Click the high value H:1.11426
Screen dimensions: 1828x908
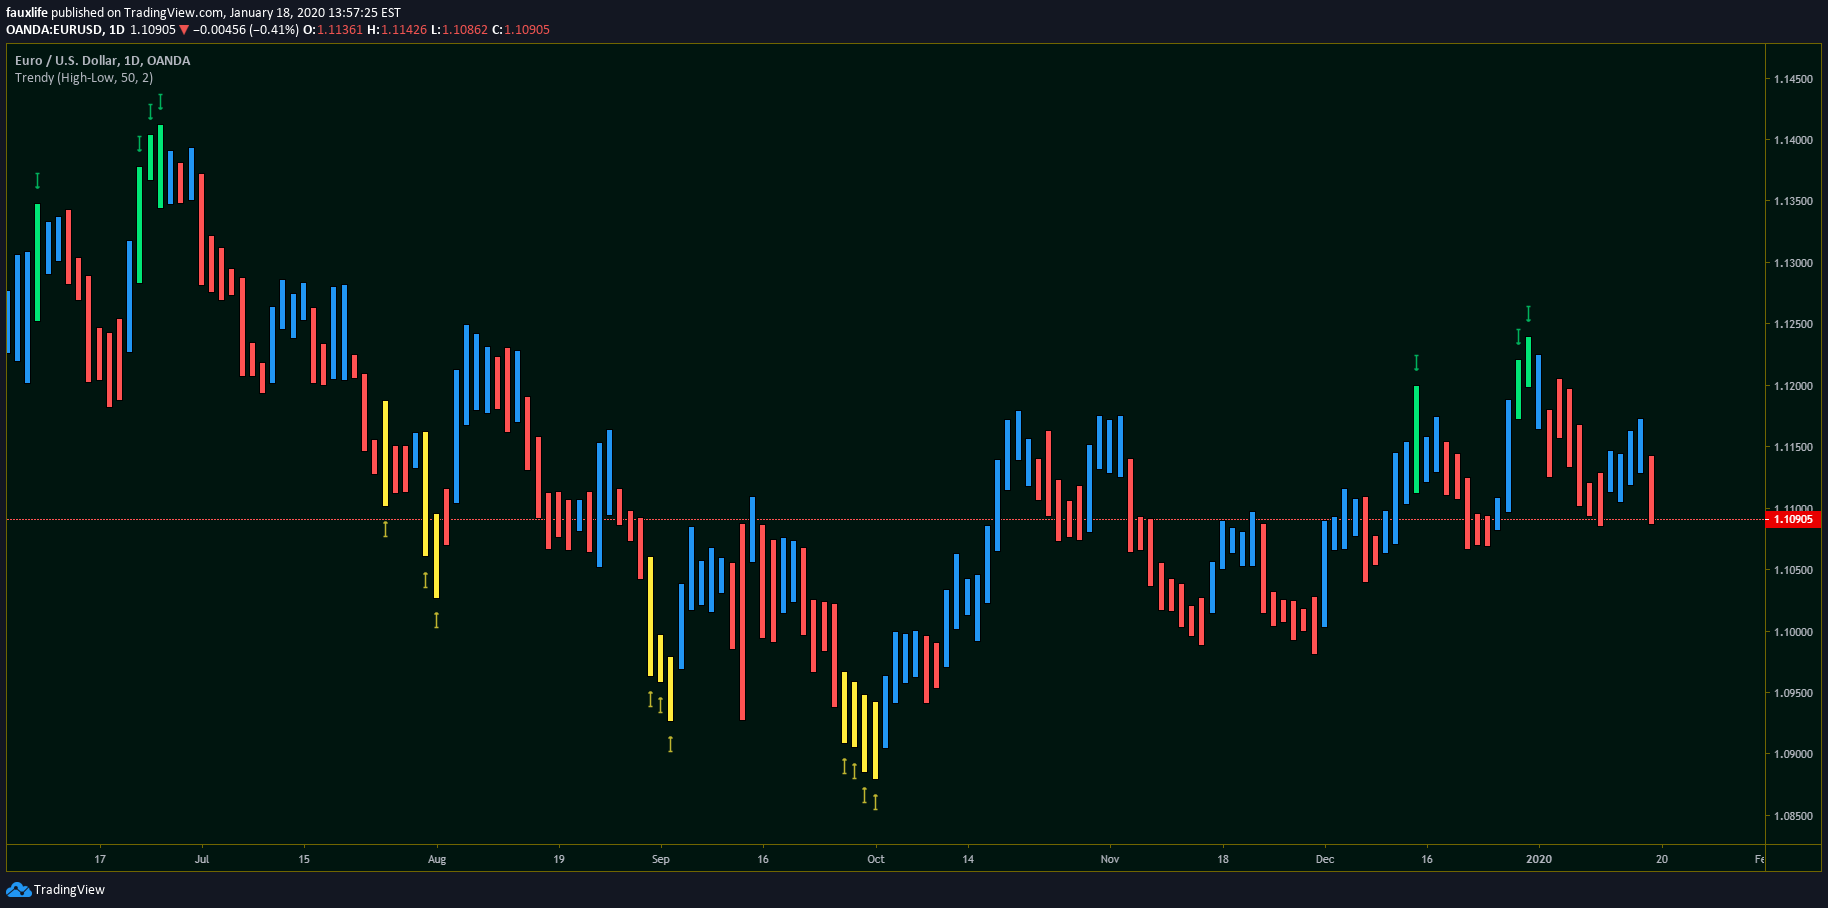pos(397,30)
